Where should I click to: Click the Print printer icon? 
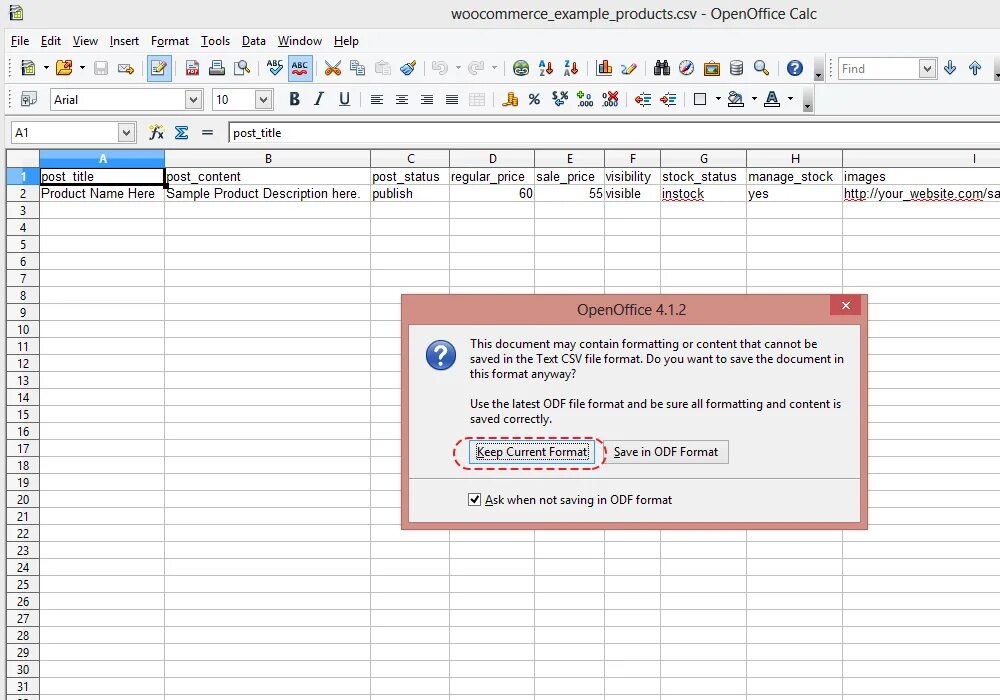click(x=217, y=68)
